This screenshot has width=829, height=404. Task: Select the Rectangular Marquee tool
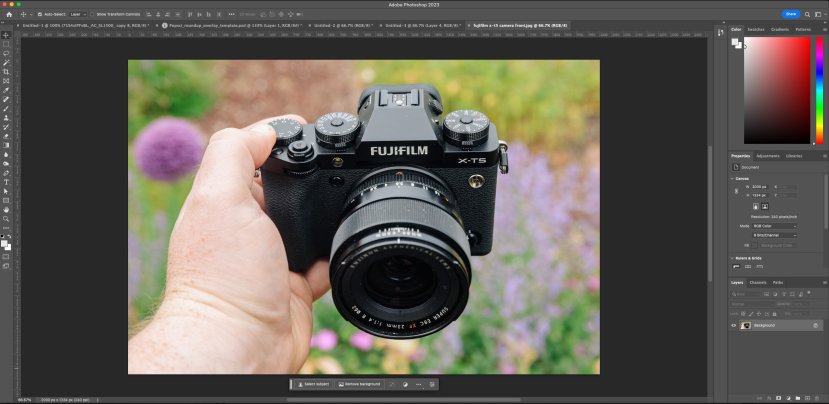6,44
